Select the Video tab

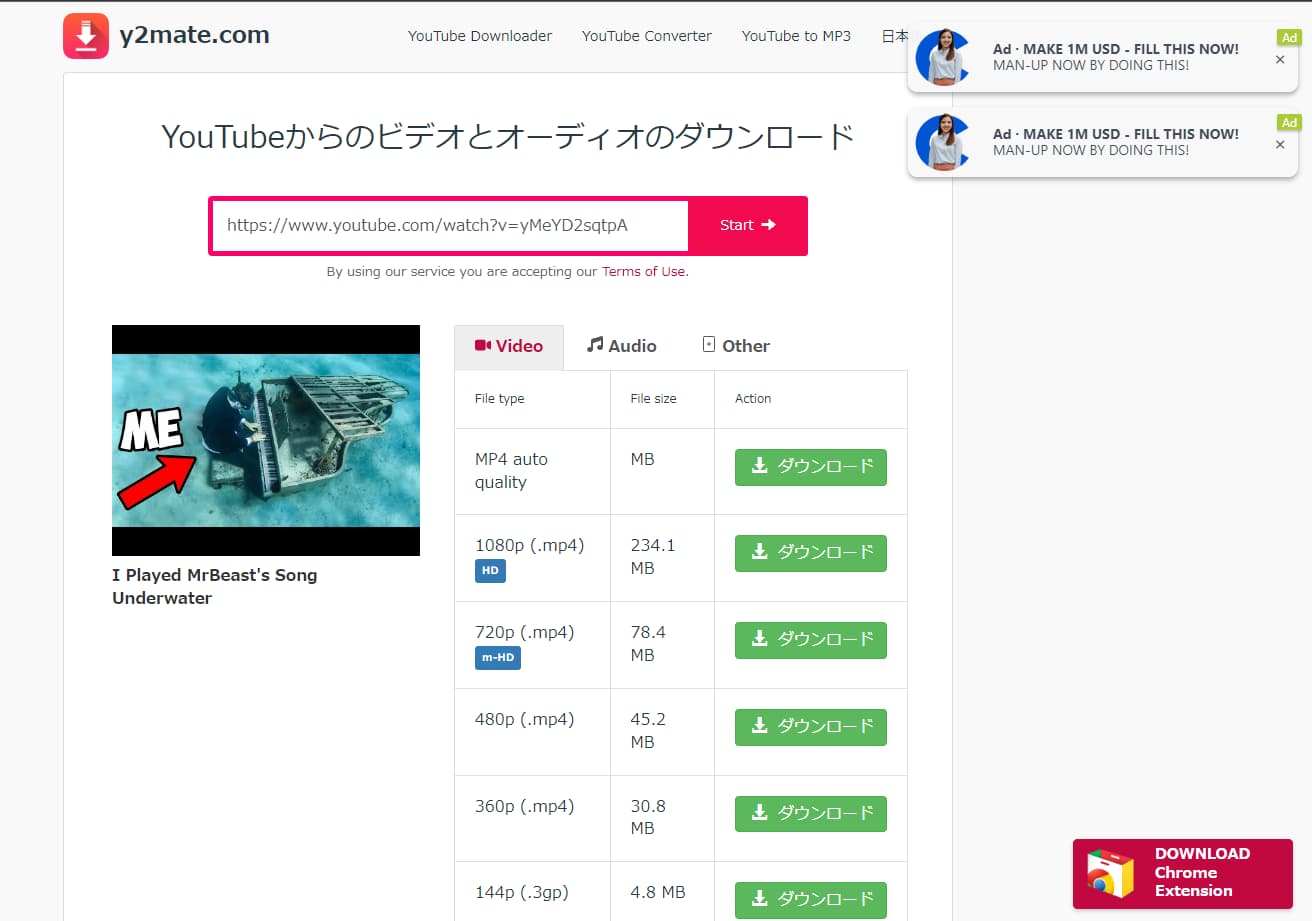pos(509,346)
